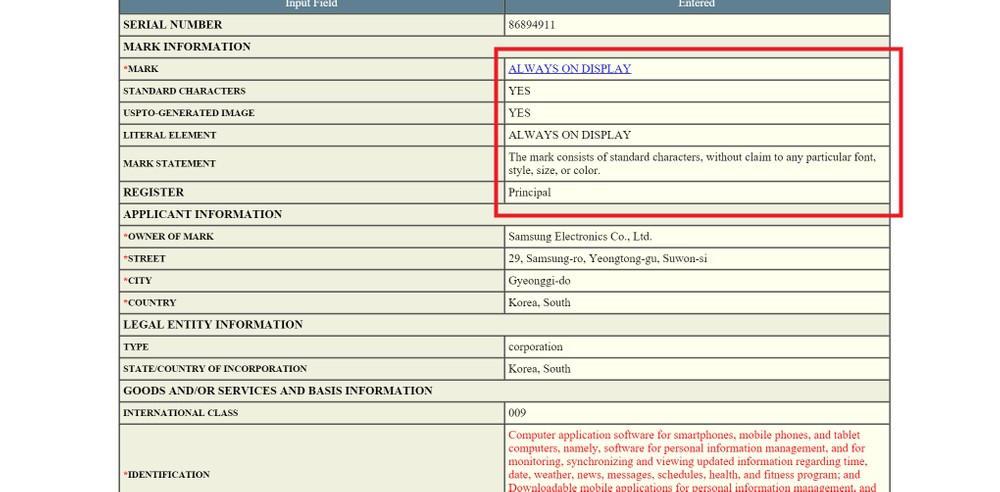The width and height of the screenshot is (1000, 492).
Task: Click the IDENTIFICATION field label
Action: [x=166, y=475]
